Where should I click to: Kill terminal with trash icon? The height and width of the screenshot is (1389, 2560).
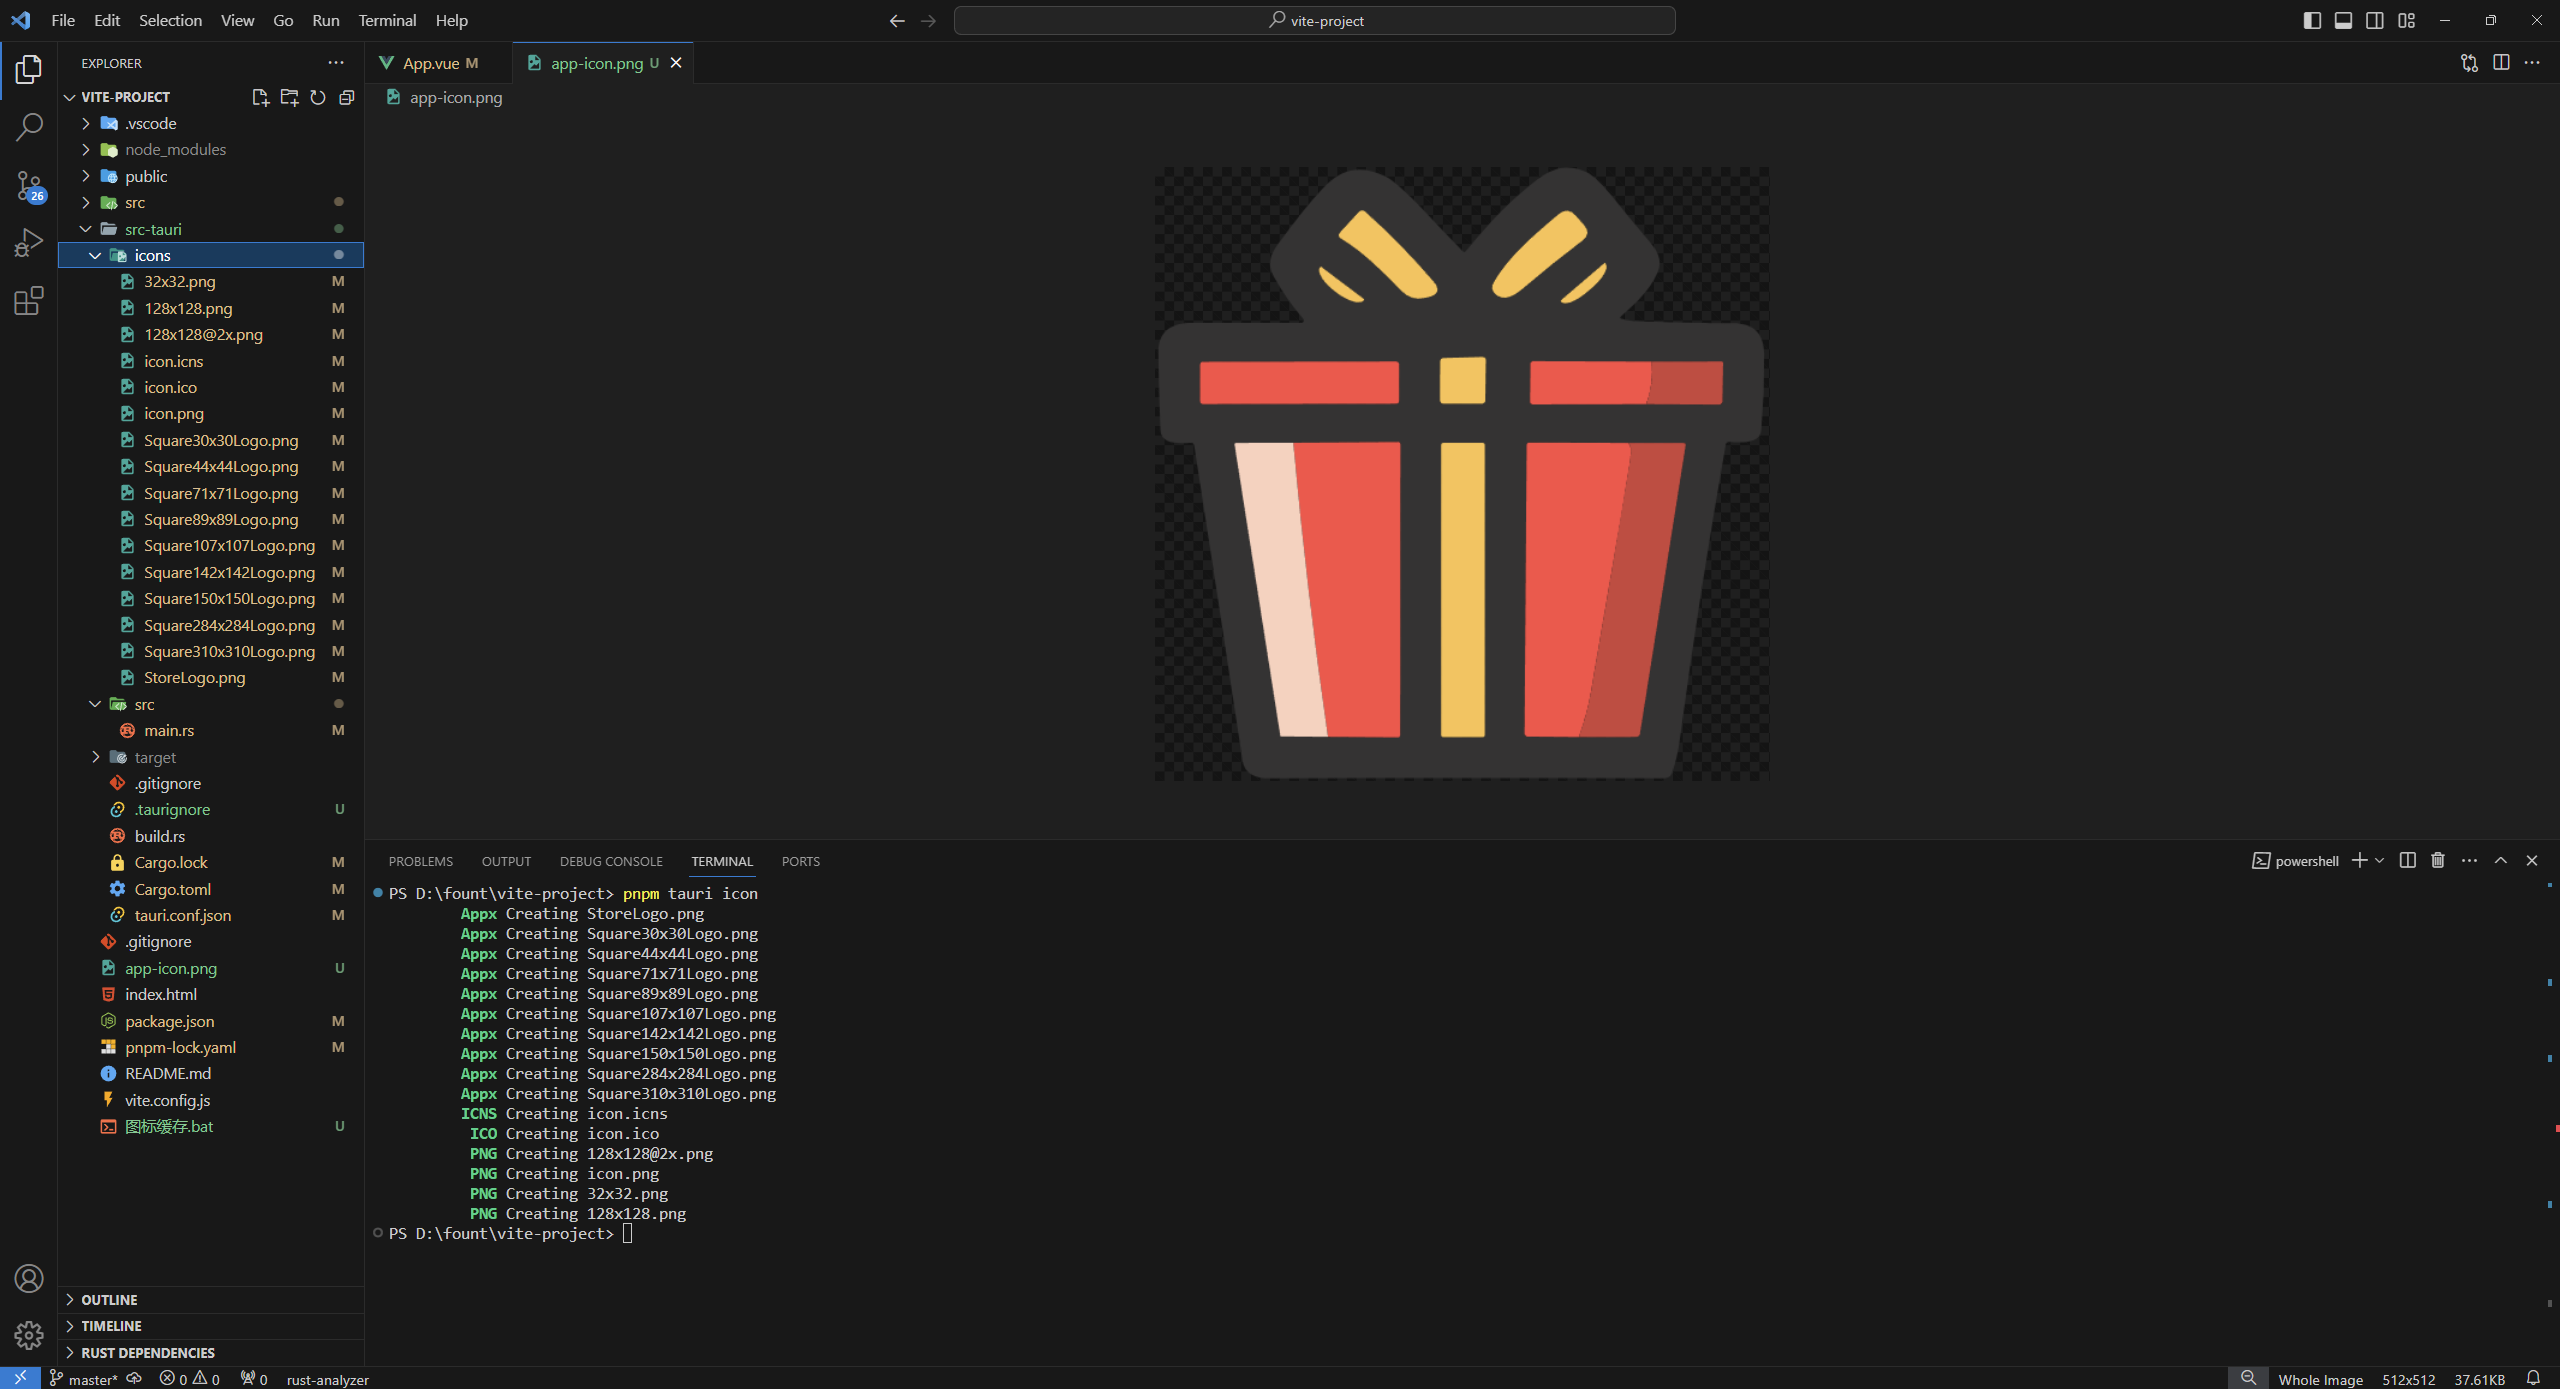2438,860
